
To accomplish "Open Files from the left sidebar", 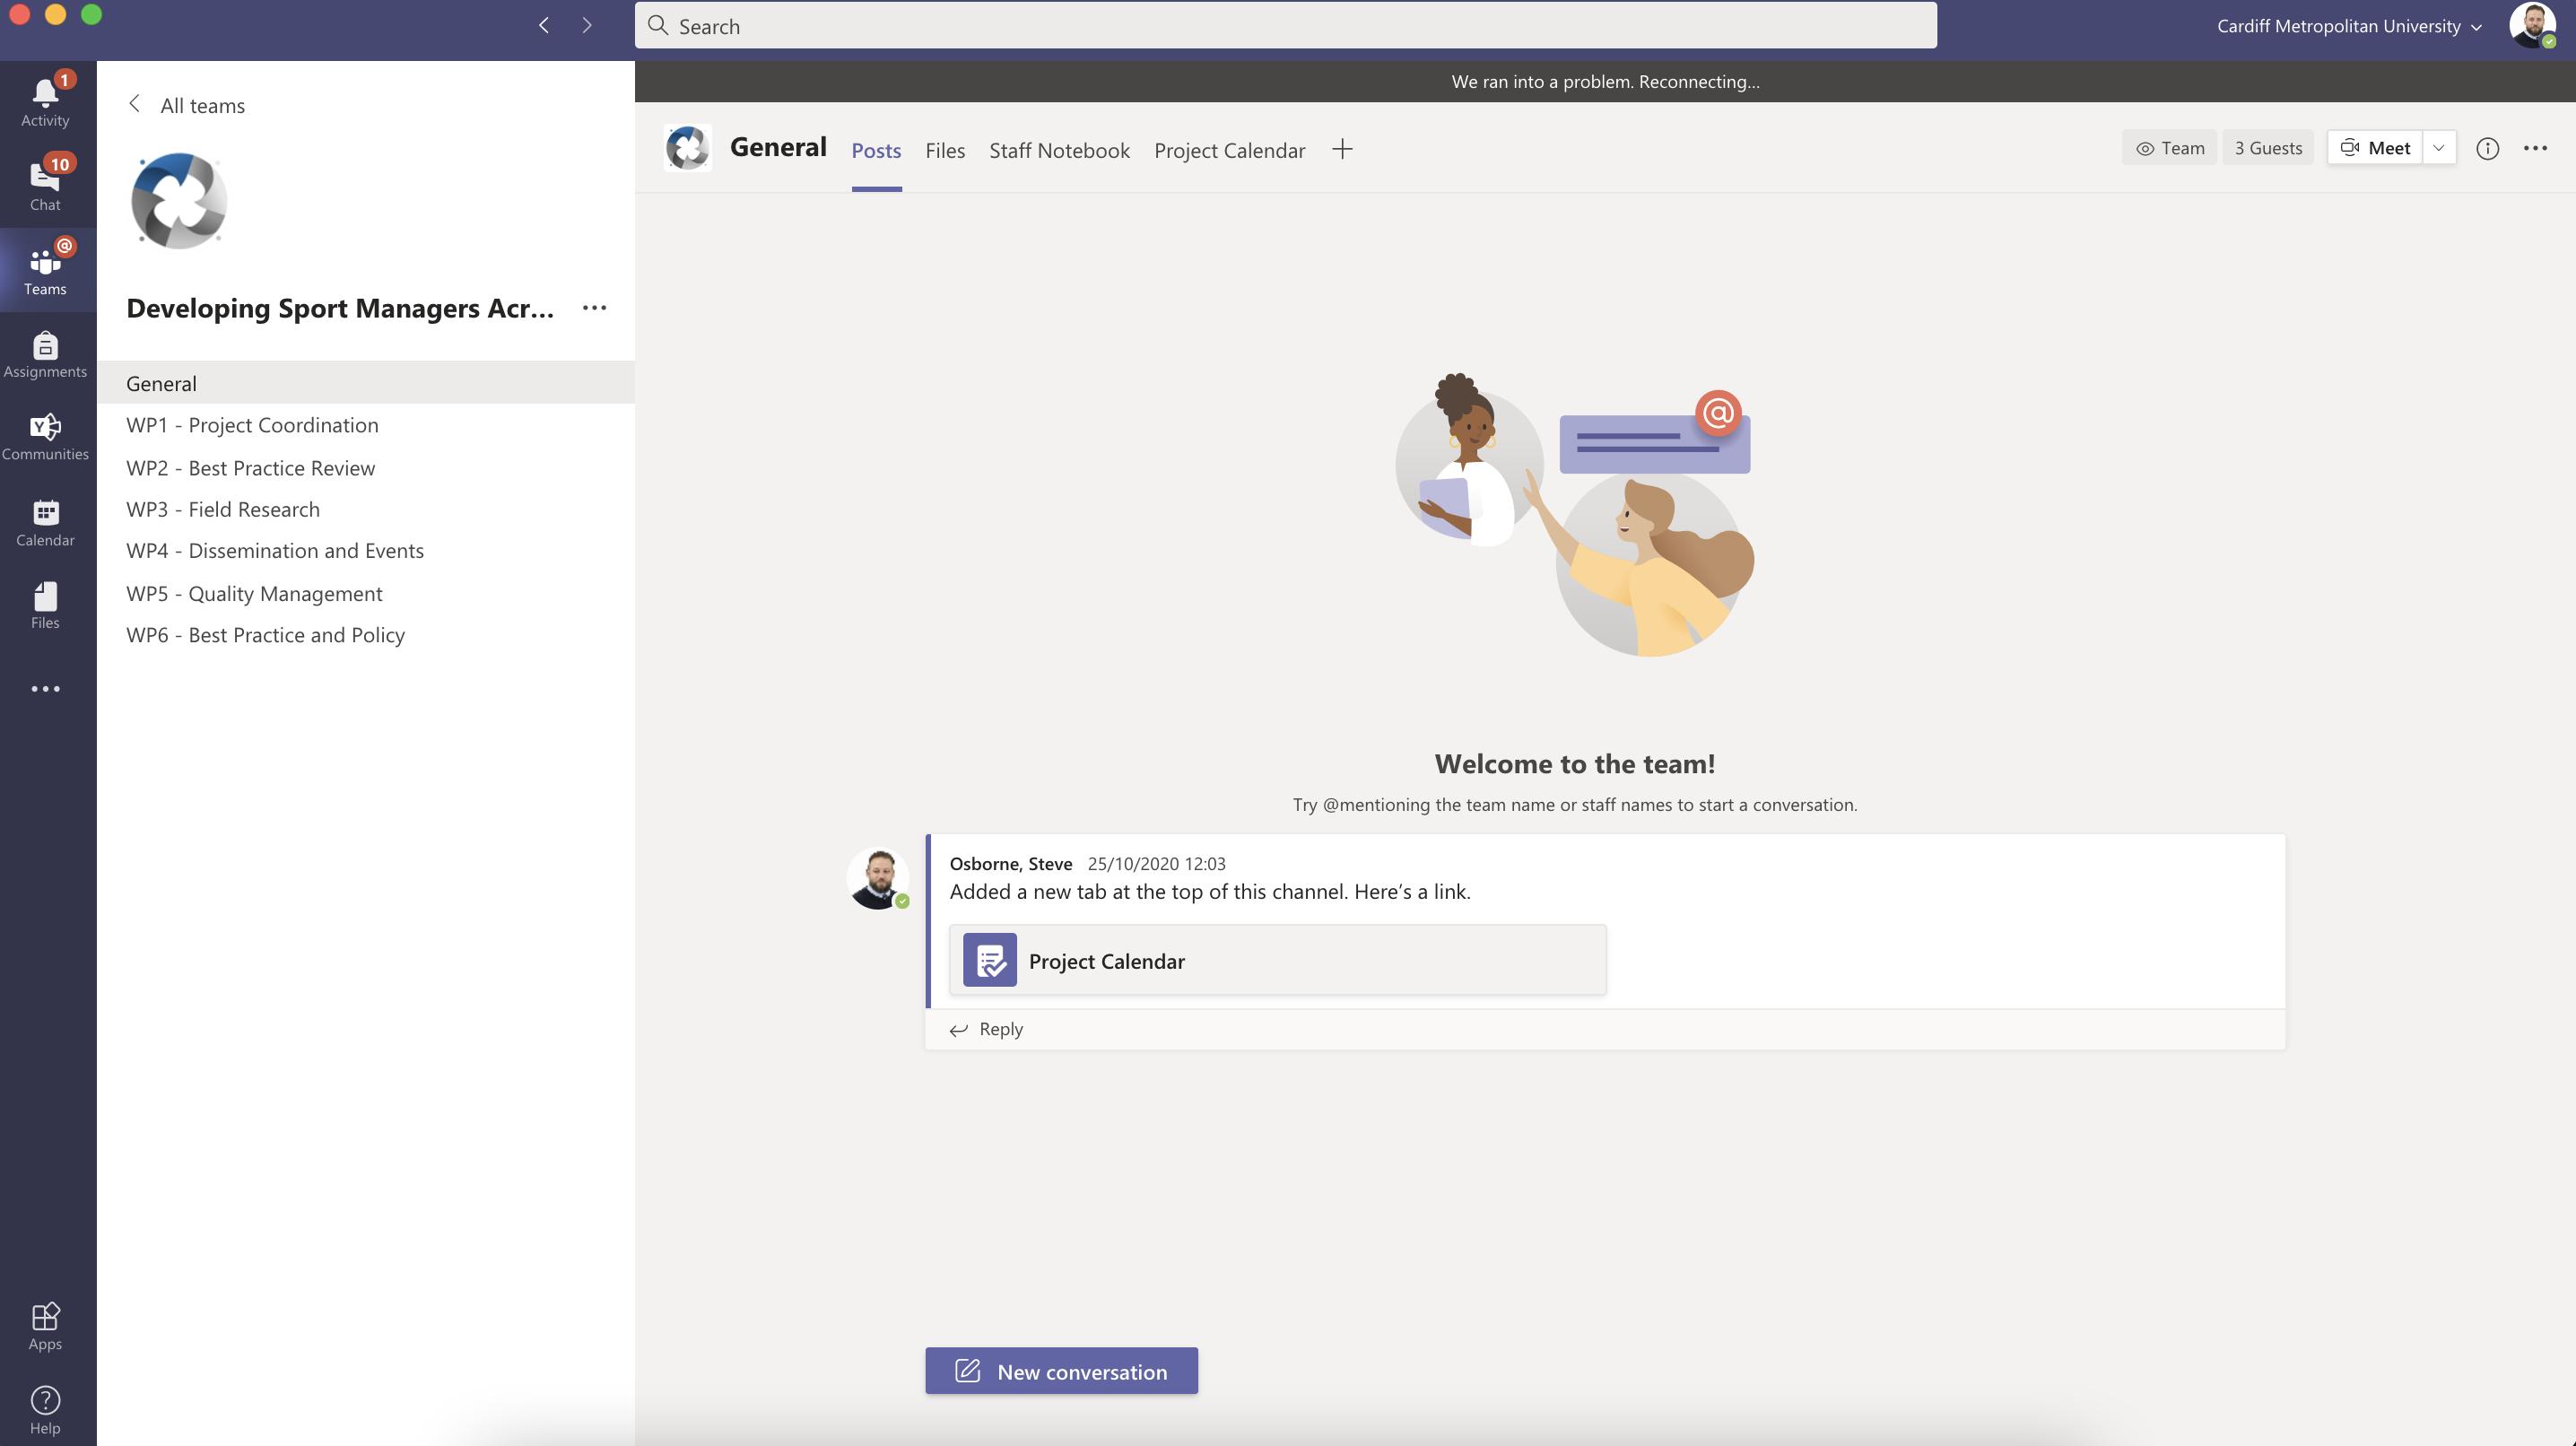I will coord(45,605).
